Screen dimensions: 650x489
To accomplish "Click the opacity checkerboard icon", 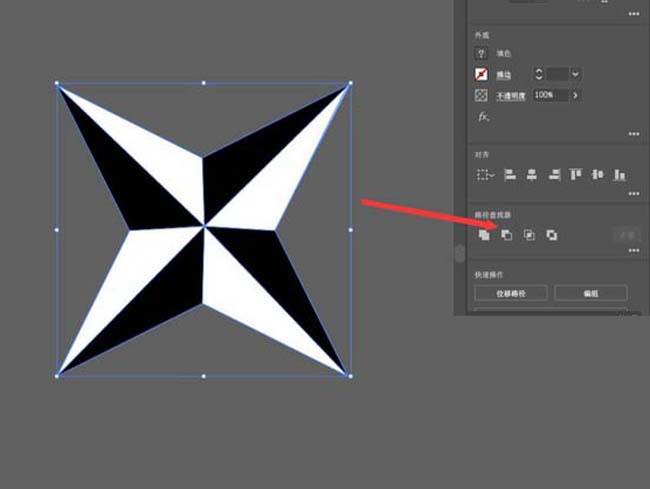I will click(x=481, y=95).
